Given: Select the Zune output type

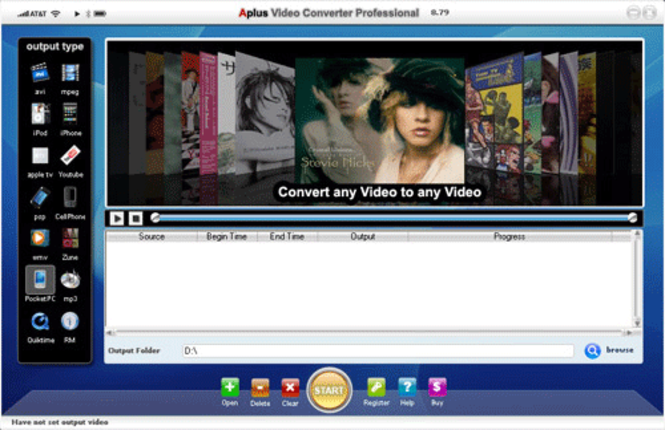Looking at the screenshot, I should [70, 238].
